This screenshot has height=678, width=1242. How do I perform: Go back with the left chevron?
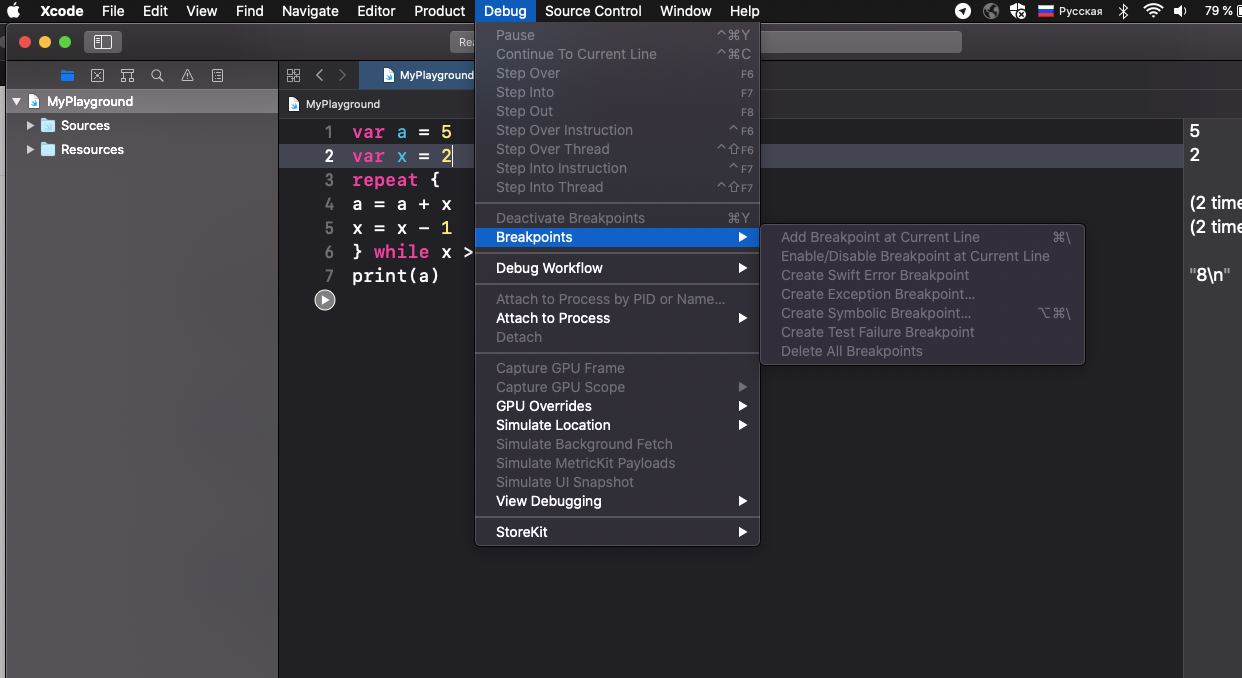pos(319,75)
